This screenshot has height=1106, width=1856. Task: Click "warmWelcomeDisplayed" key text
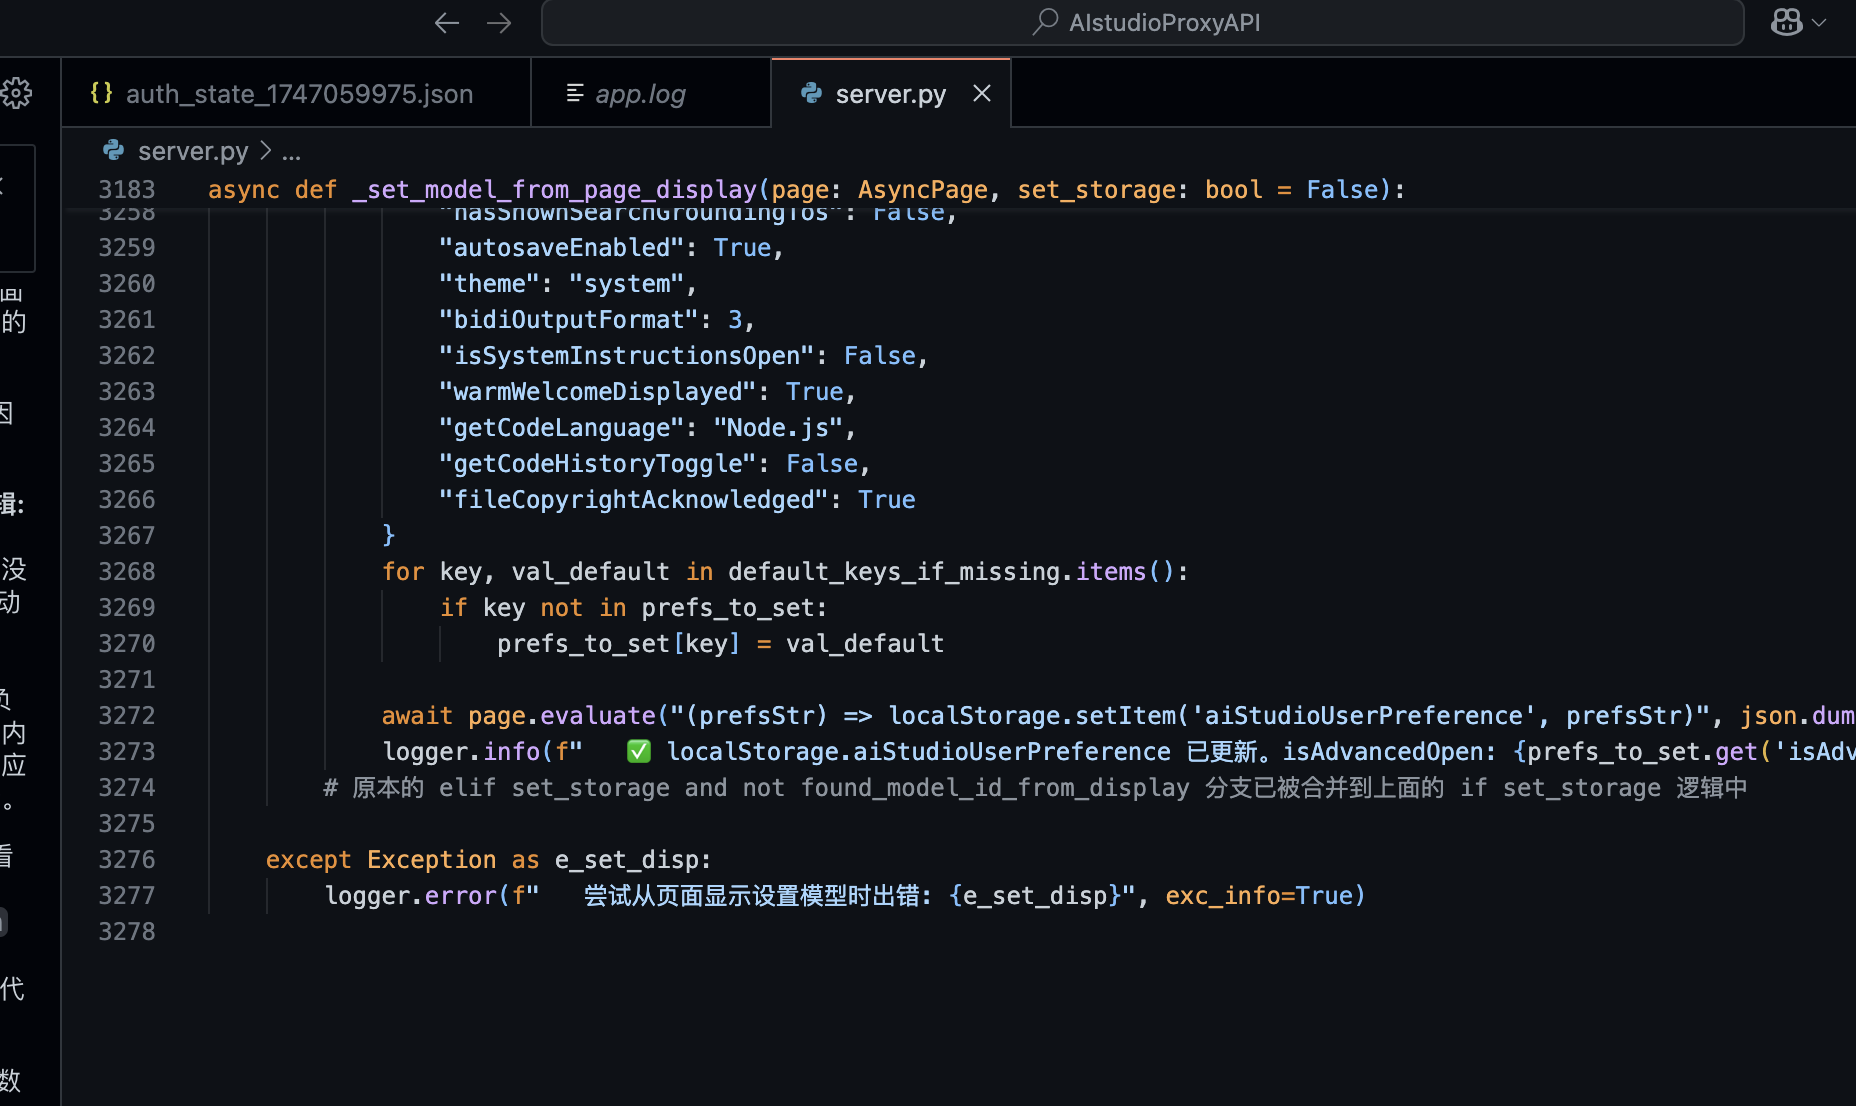point(598,392)
